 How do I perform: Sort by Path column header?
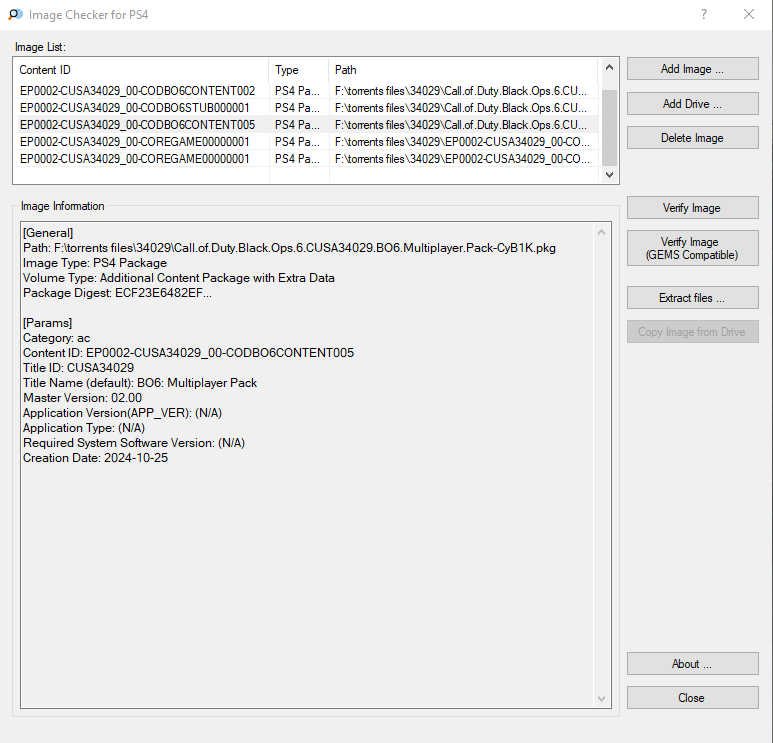[463, 70]
